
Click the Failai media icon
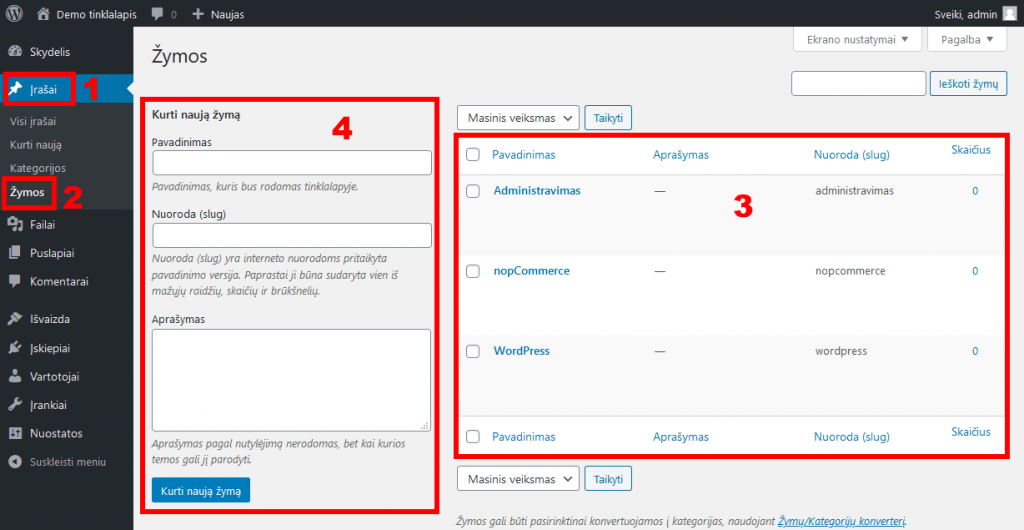(x=16, y=225)
